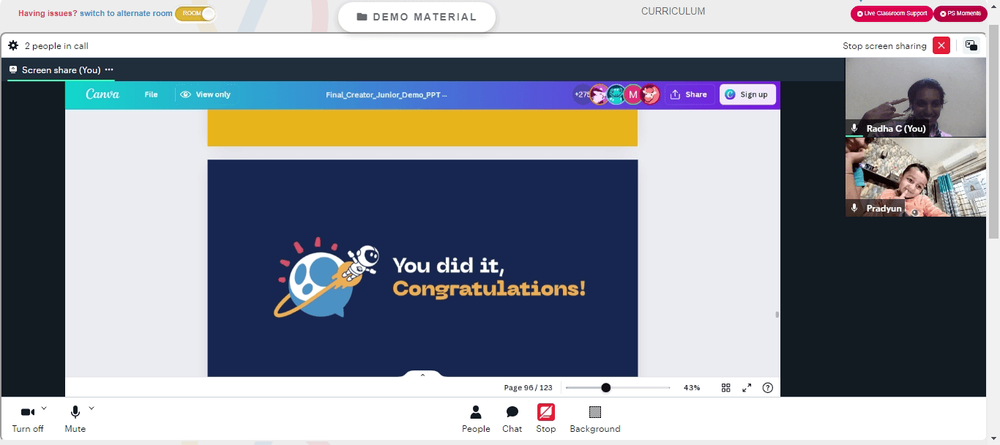Enter Canva fullscreen presentation mode
The image size is (1000, 445).
coord(747,388)
